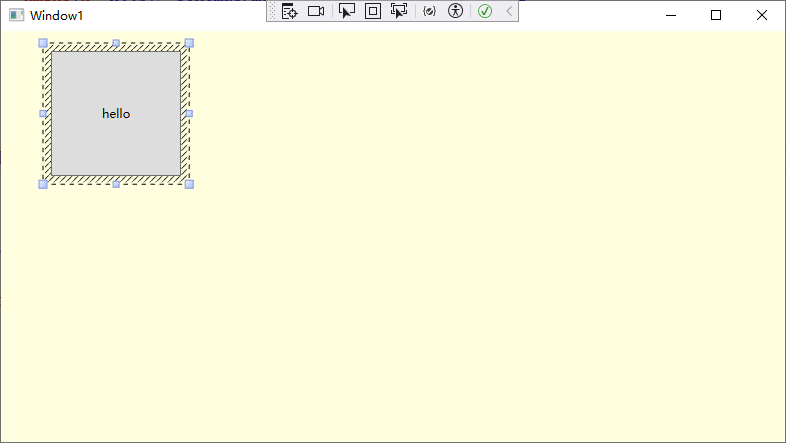
Task: Click top-left resize handle of hello button
Action: [x=43, y=43]
